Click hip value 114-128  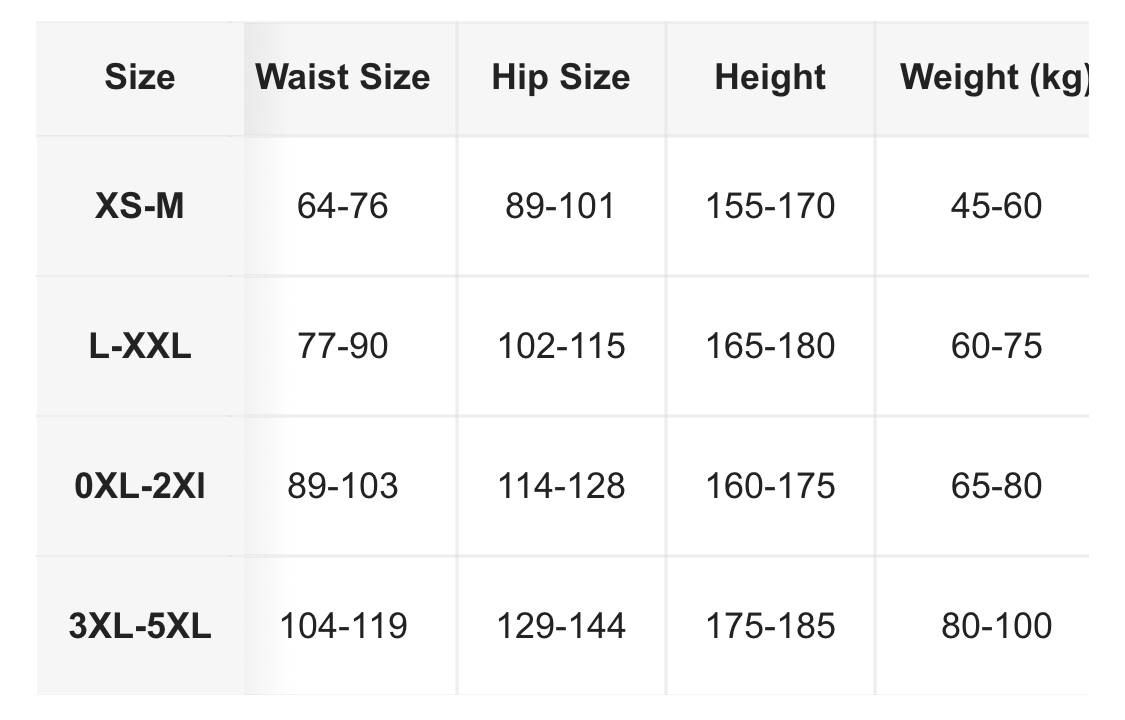560,486
